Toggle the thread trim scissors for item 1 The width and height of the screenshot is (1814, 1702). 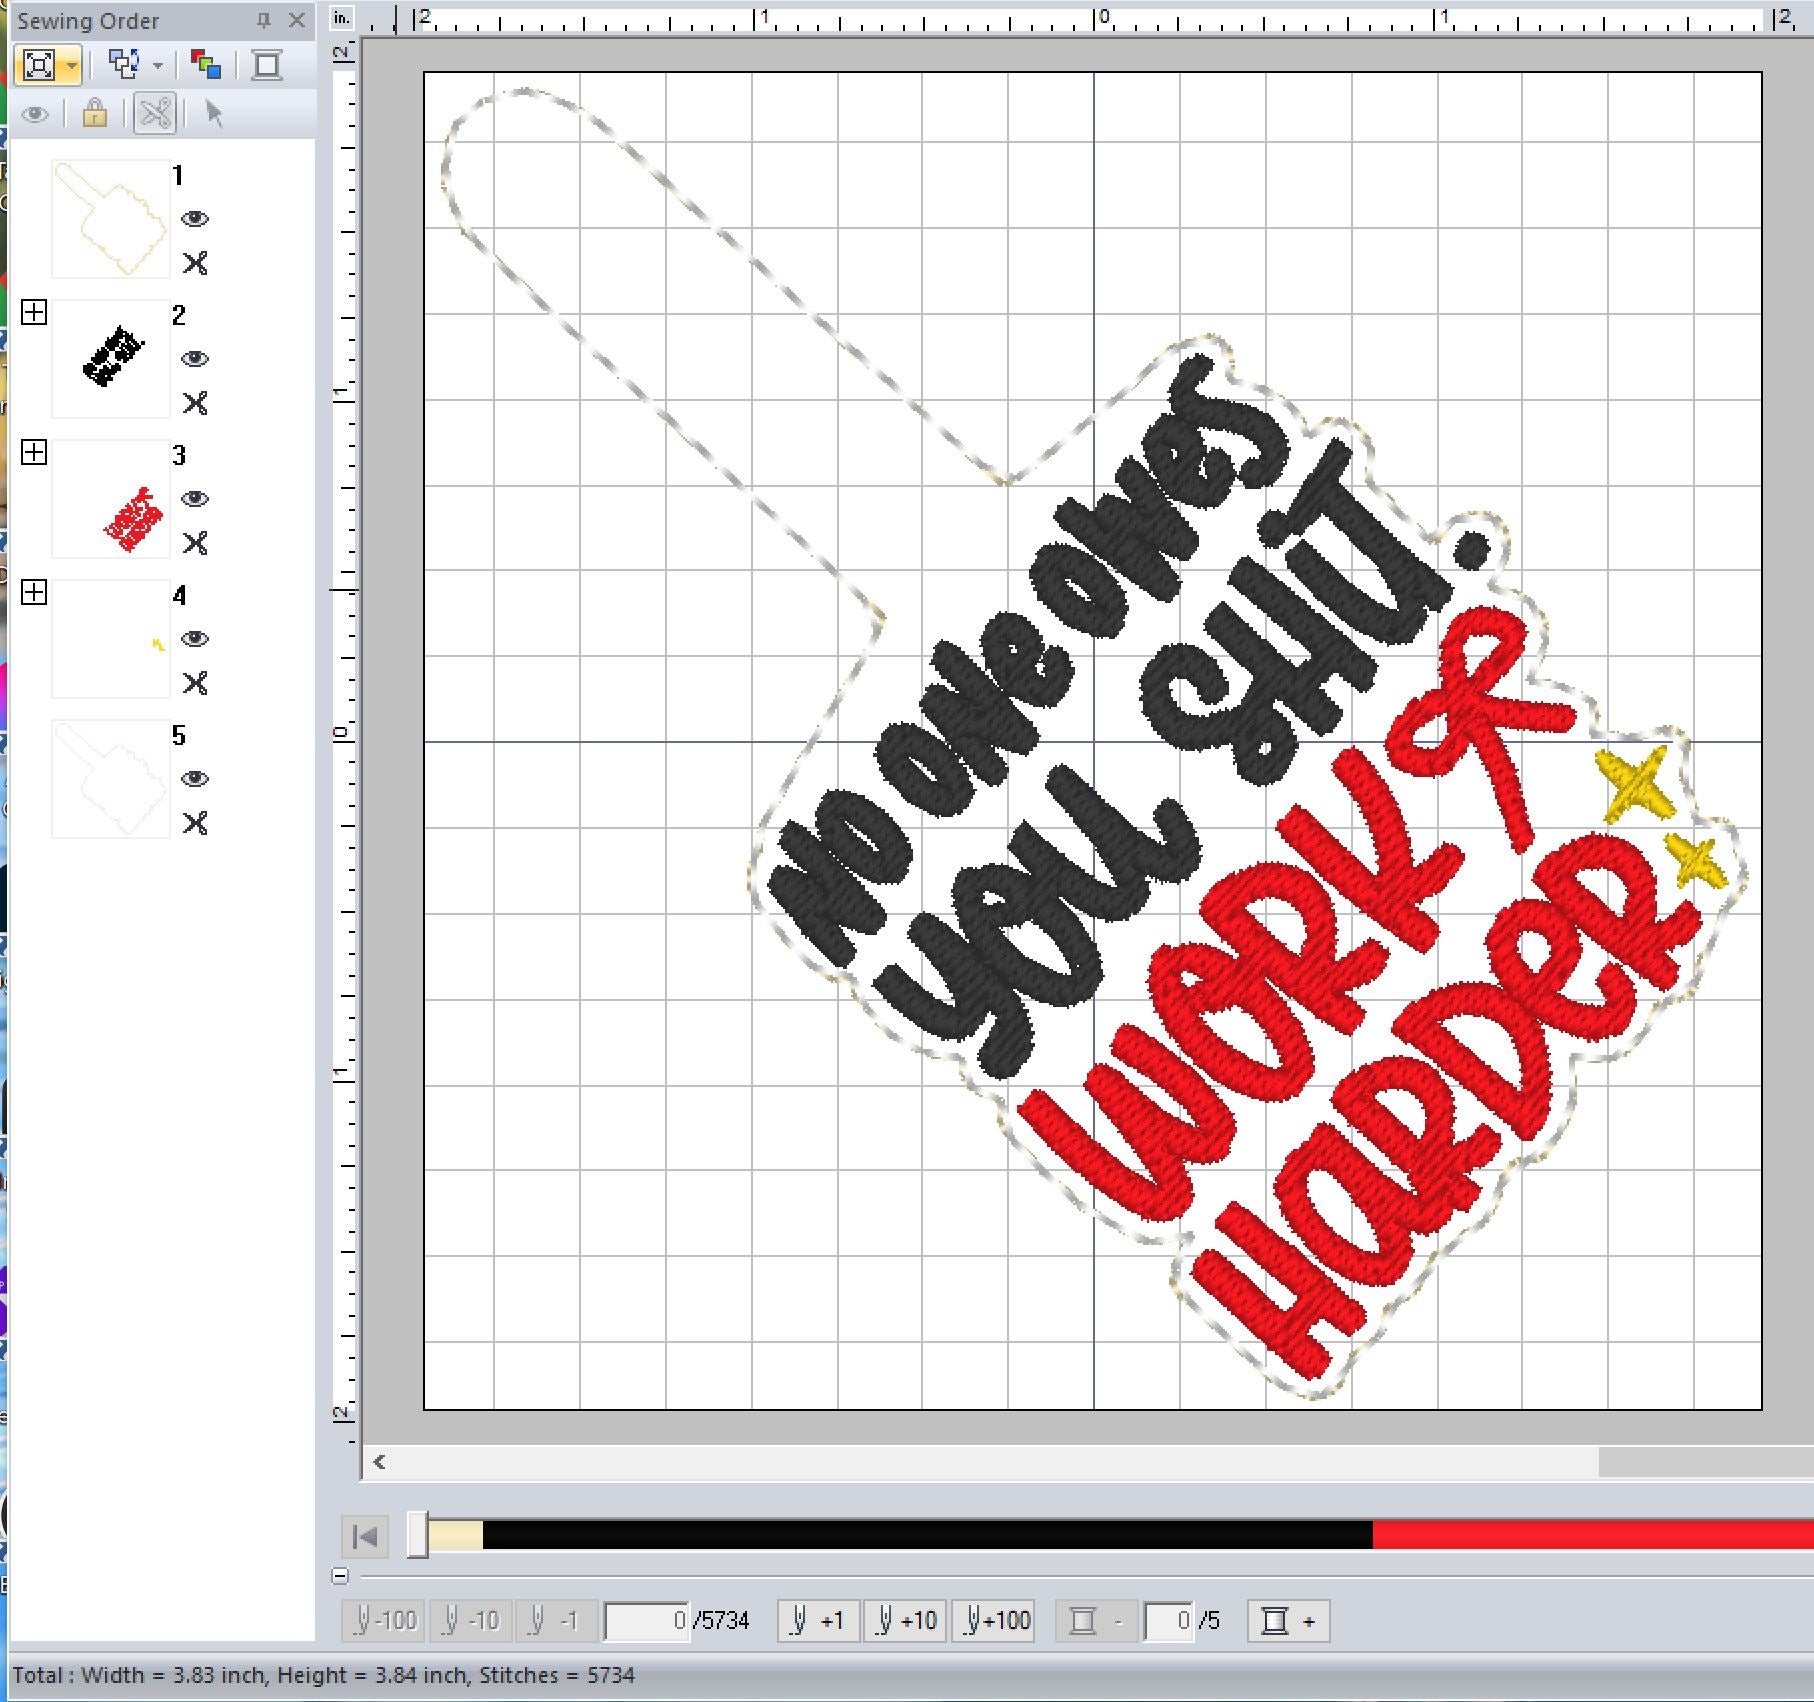tap(195, 263)
